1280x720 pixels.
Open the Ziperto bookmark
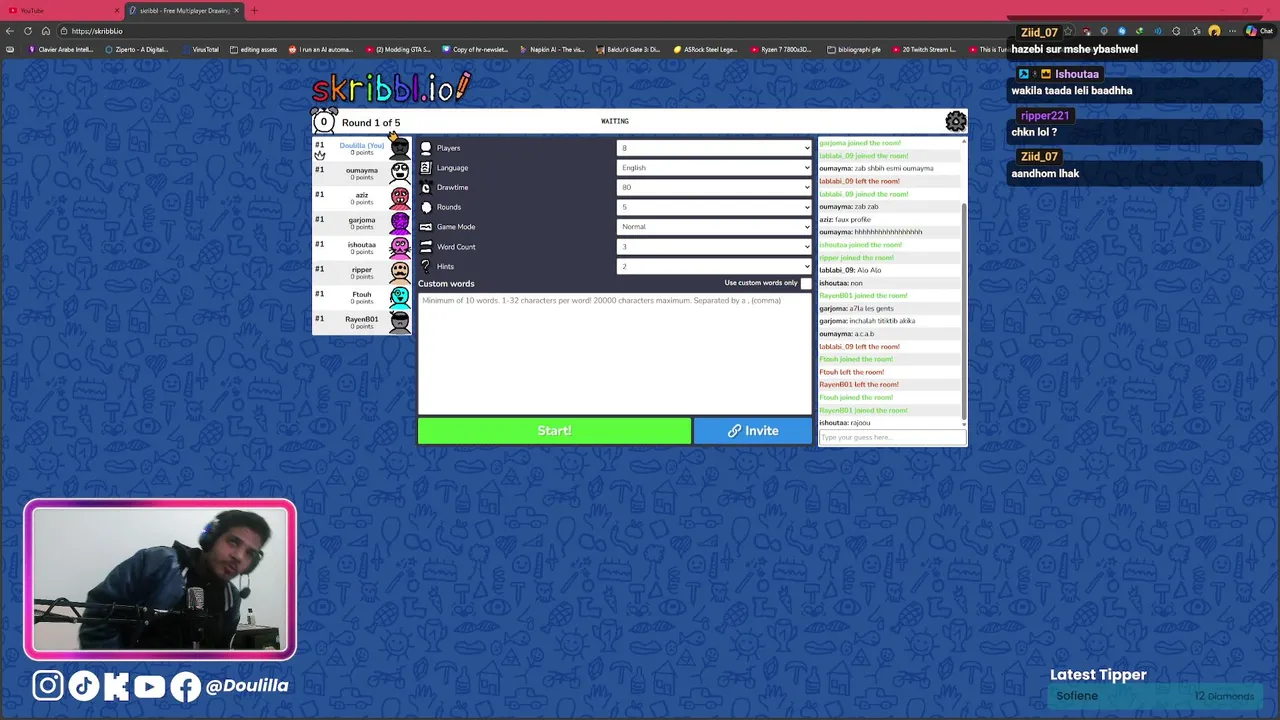point(137,49)
